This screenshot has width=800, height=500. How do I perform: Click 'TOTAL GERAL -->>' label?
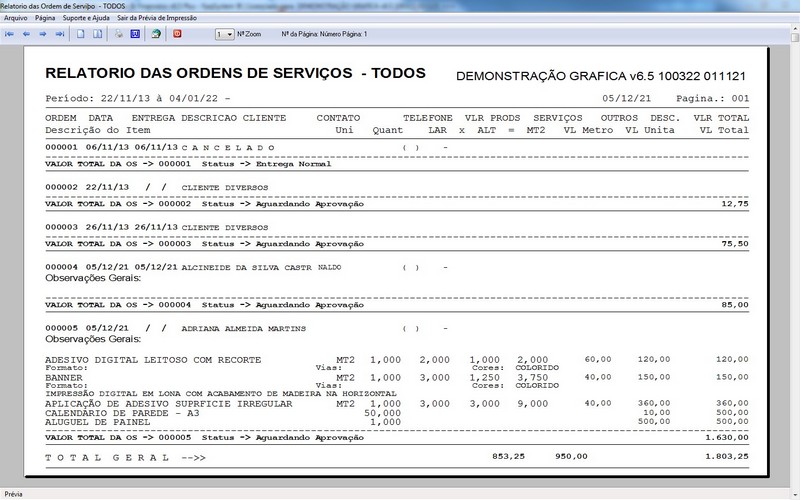[126, 458]
